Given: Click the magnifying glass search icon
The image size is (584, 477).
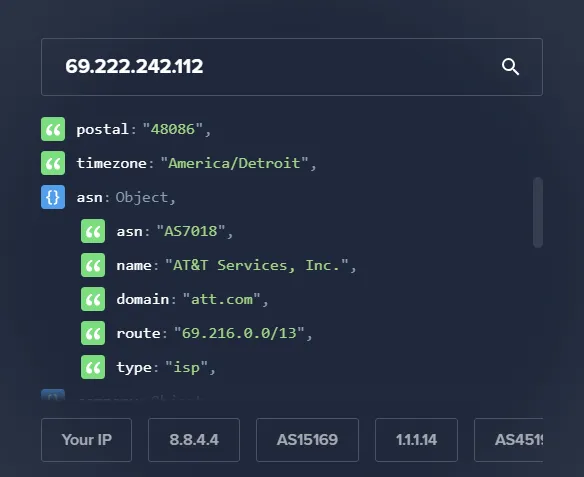Looking at the screenshot, I should [510, 67].
